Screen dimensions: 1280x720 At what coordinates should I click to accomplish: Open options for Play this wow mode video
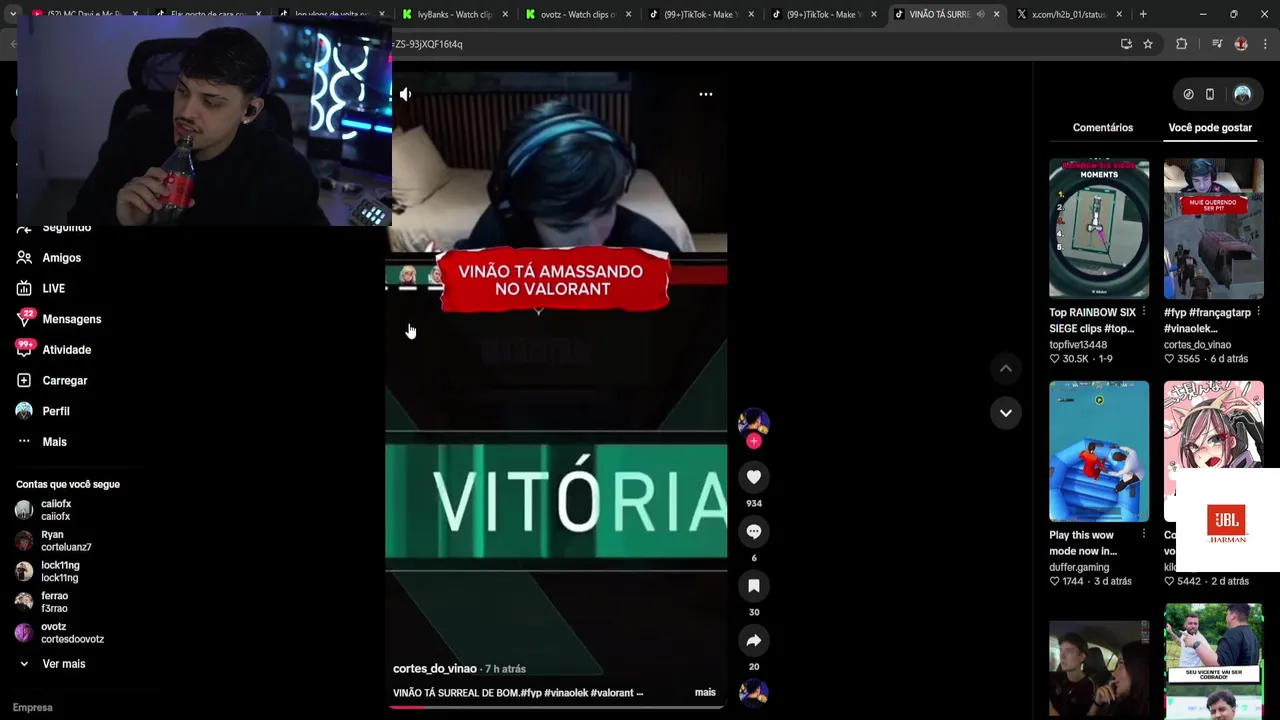click(1144, 535)
